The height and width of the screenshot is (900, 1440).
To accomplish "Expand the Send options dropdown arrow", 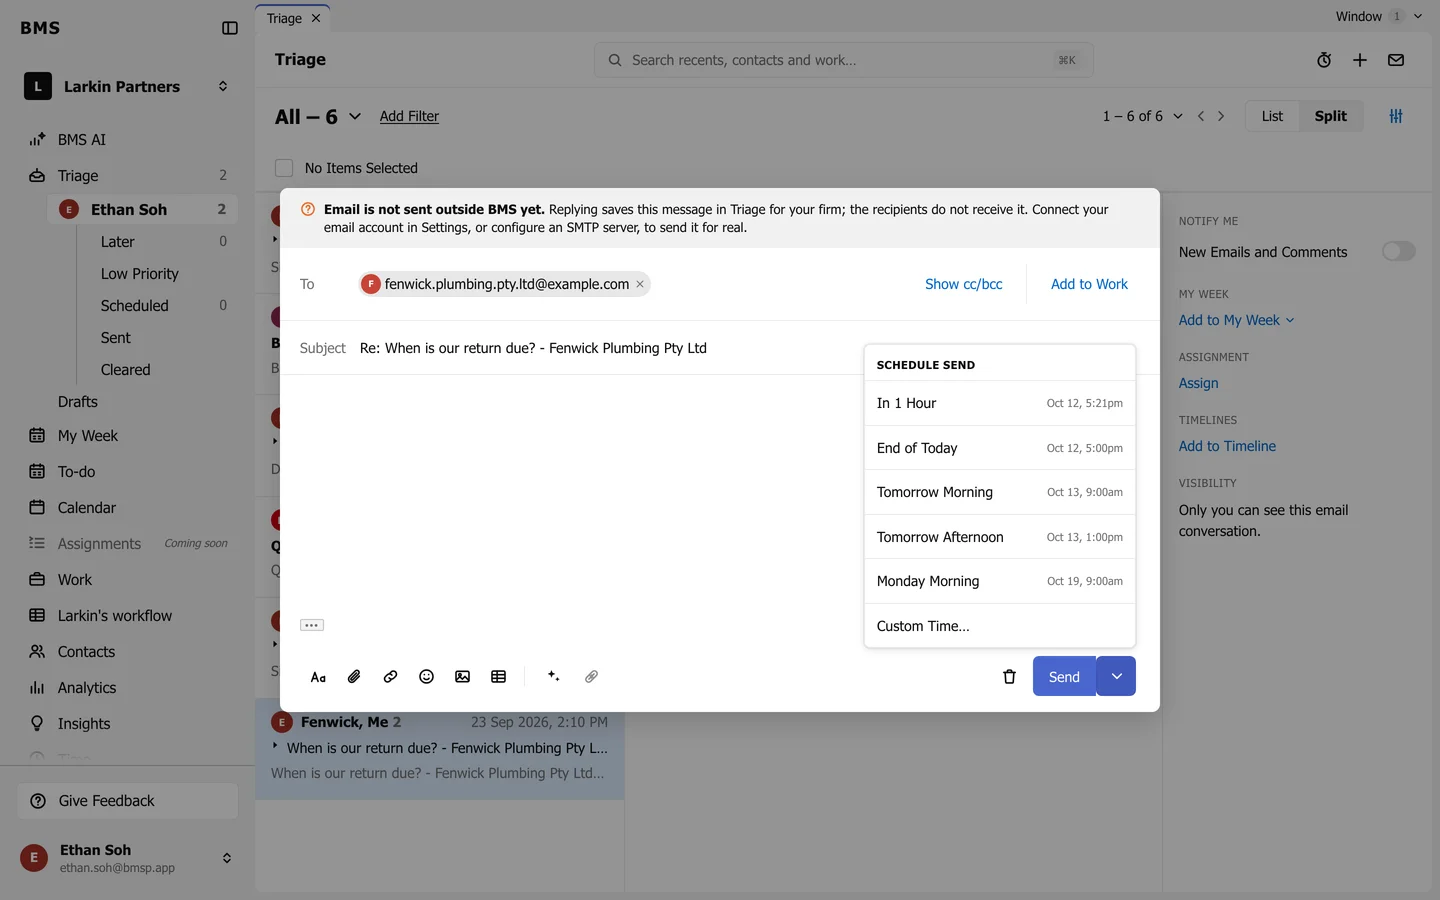I will coord(1116,677).
